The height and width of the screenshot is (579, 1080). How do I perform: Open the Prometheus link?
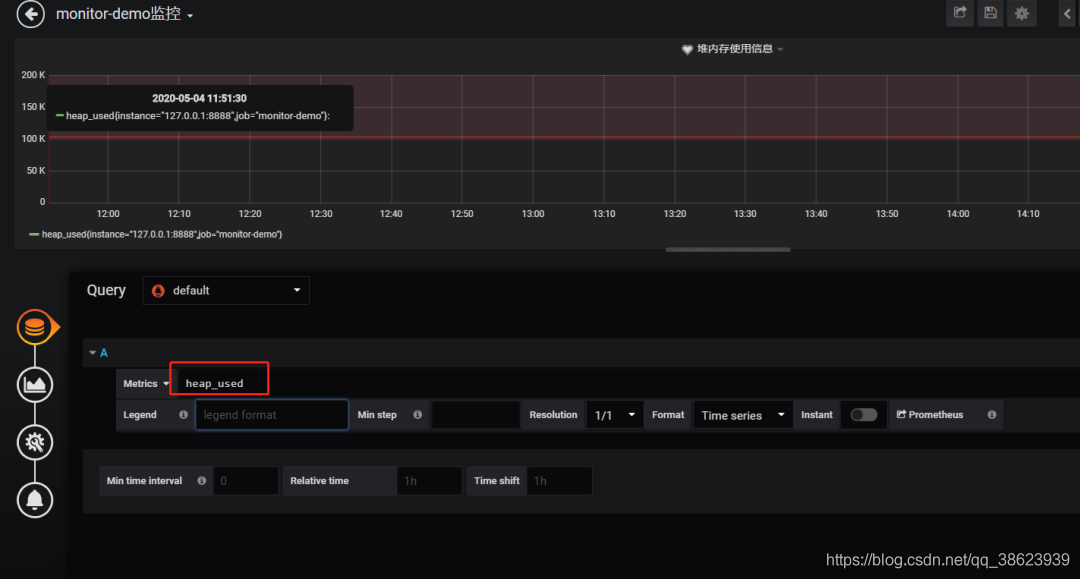930,414
